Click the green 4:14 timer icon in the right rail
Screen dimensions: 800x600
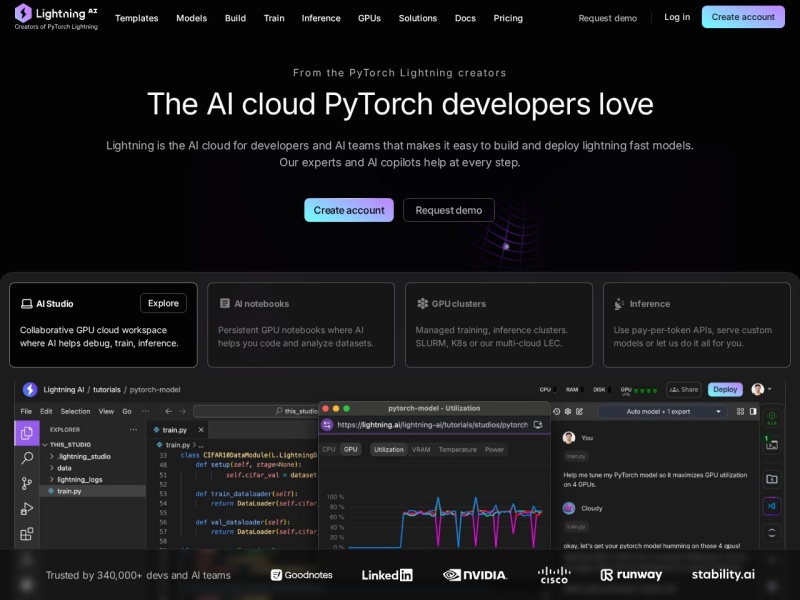[x=772, y=418]
